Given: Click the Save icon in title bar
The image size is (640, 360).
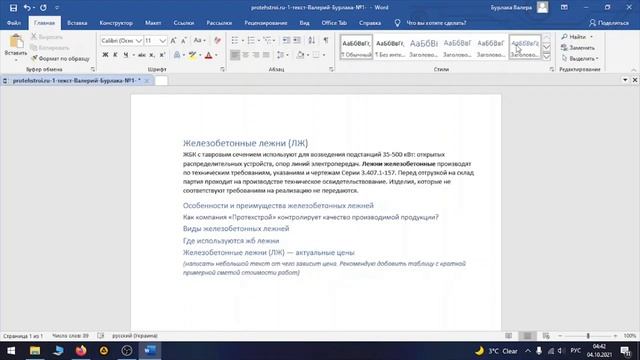Looking at the screenshot, I should click(13, 8).
